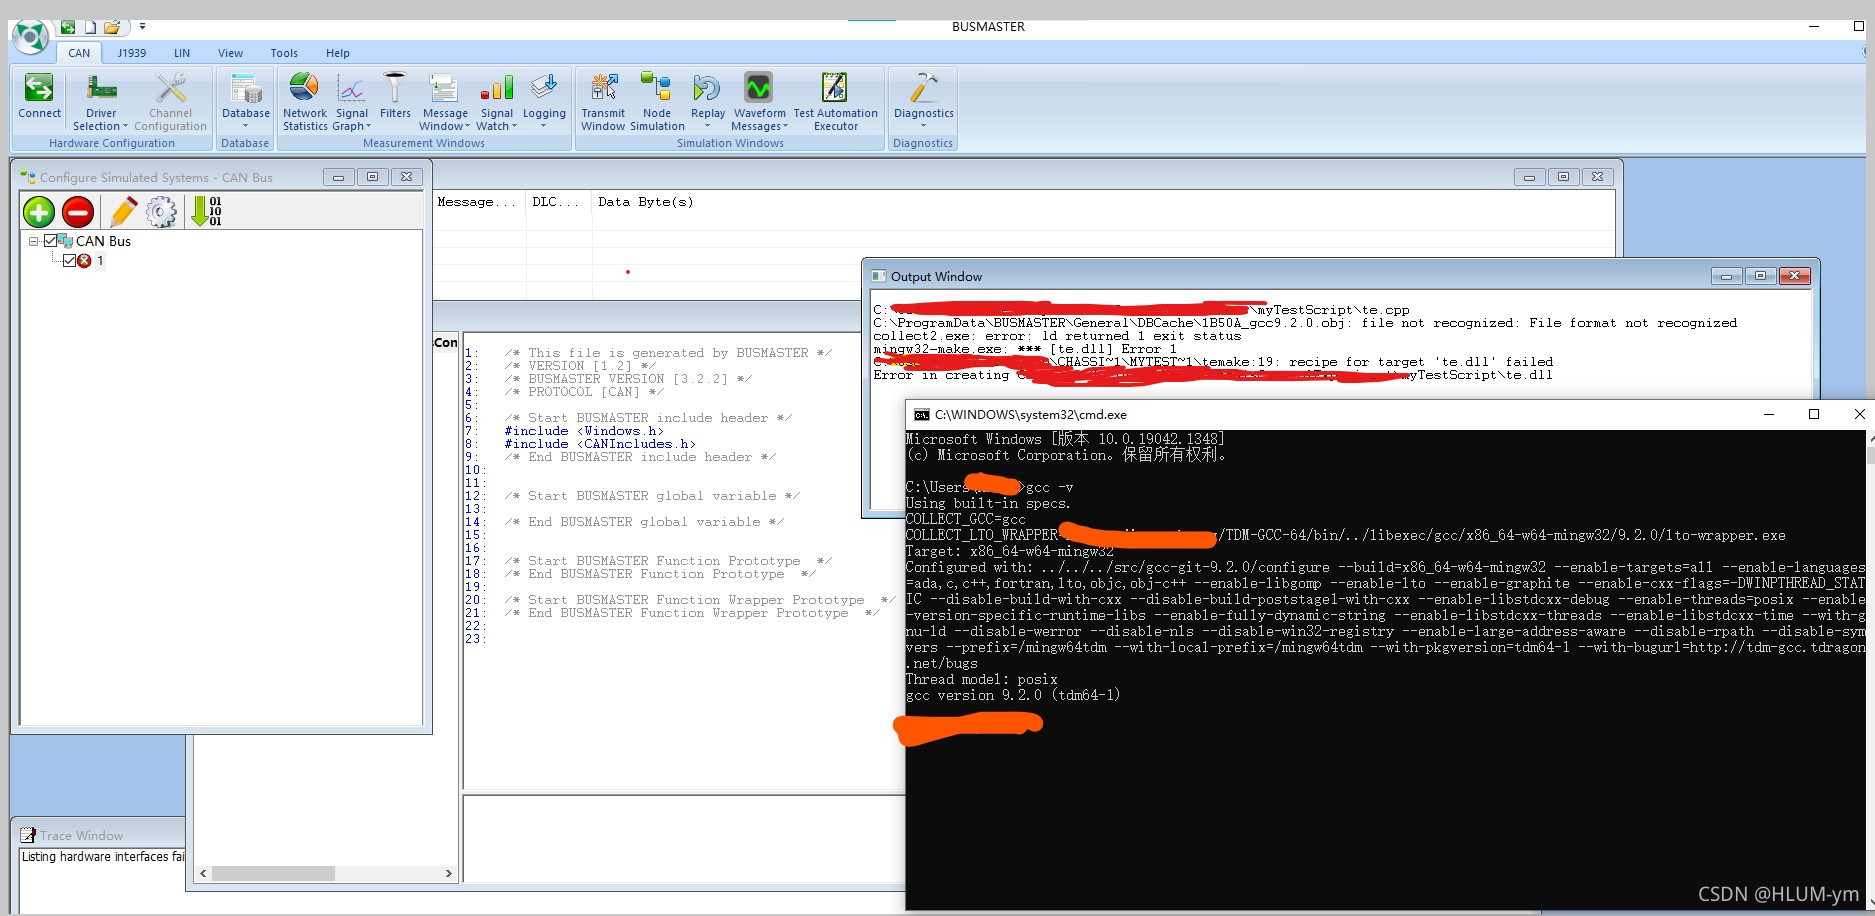The height and width of the screenshot is (916, 1875).
Task: Launch the Test Automation Executor
Action: point(835,102)
